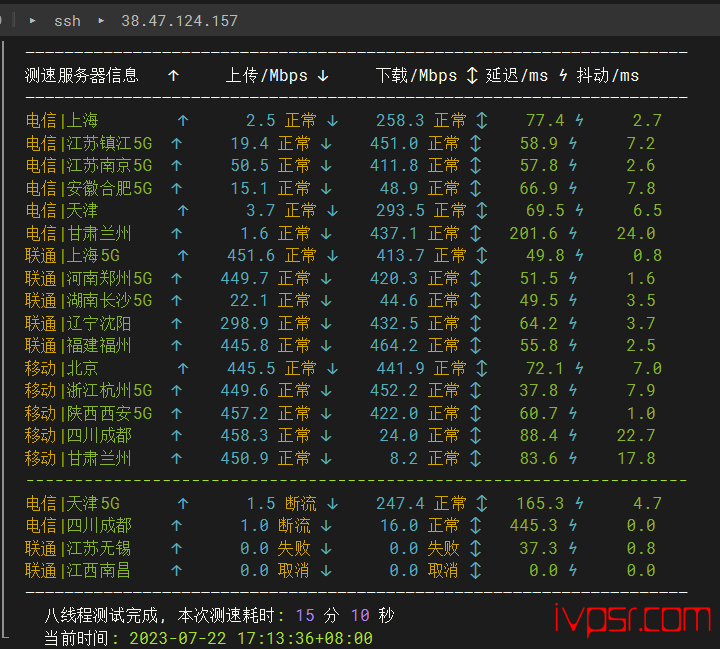This screenshot has width=720, height=649.
Task: Click upload 失败 status in 联通|江苏无锡 row
Action: pyautogui.click(x=294, y=548)
